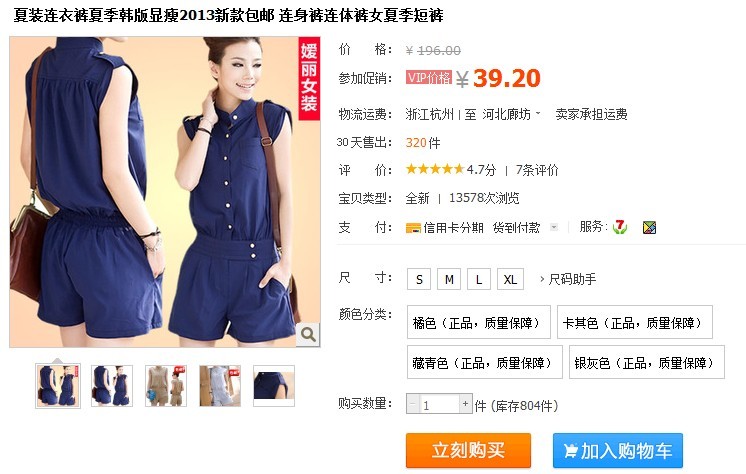Open the 河北廊坊 destination dropdown

pos(511,114)
